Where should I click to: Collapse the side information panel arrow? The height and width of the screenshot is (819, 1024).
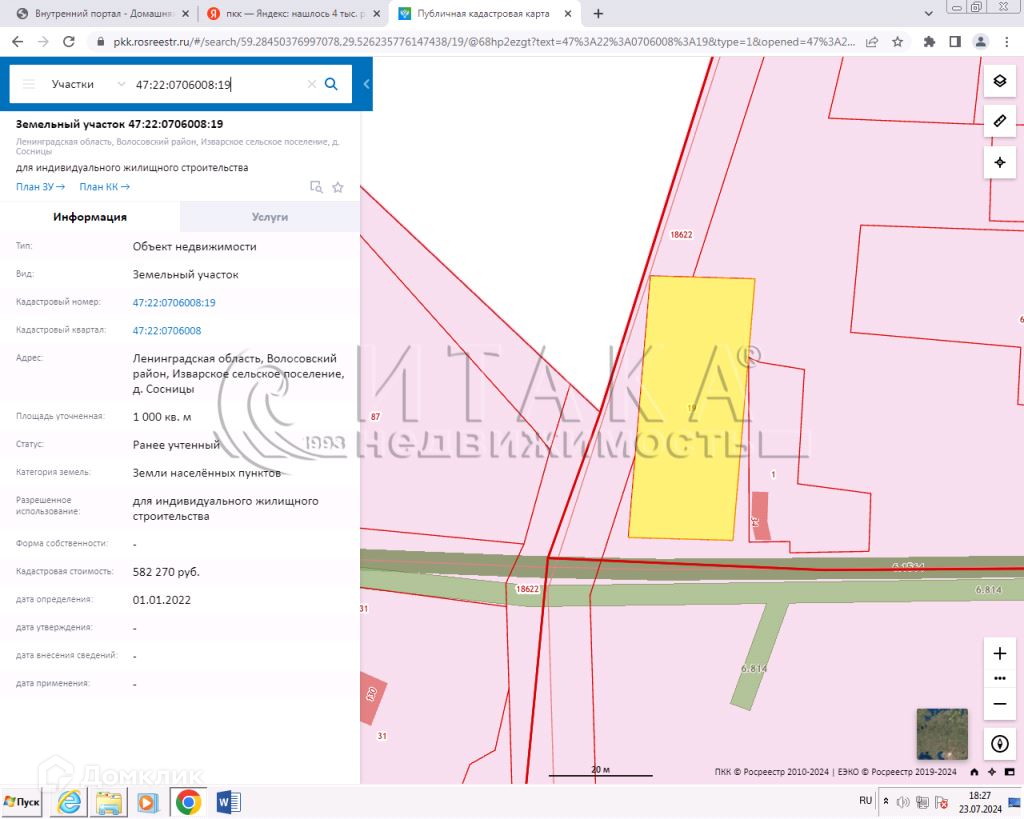tap(366, 84)
